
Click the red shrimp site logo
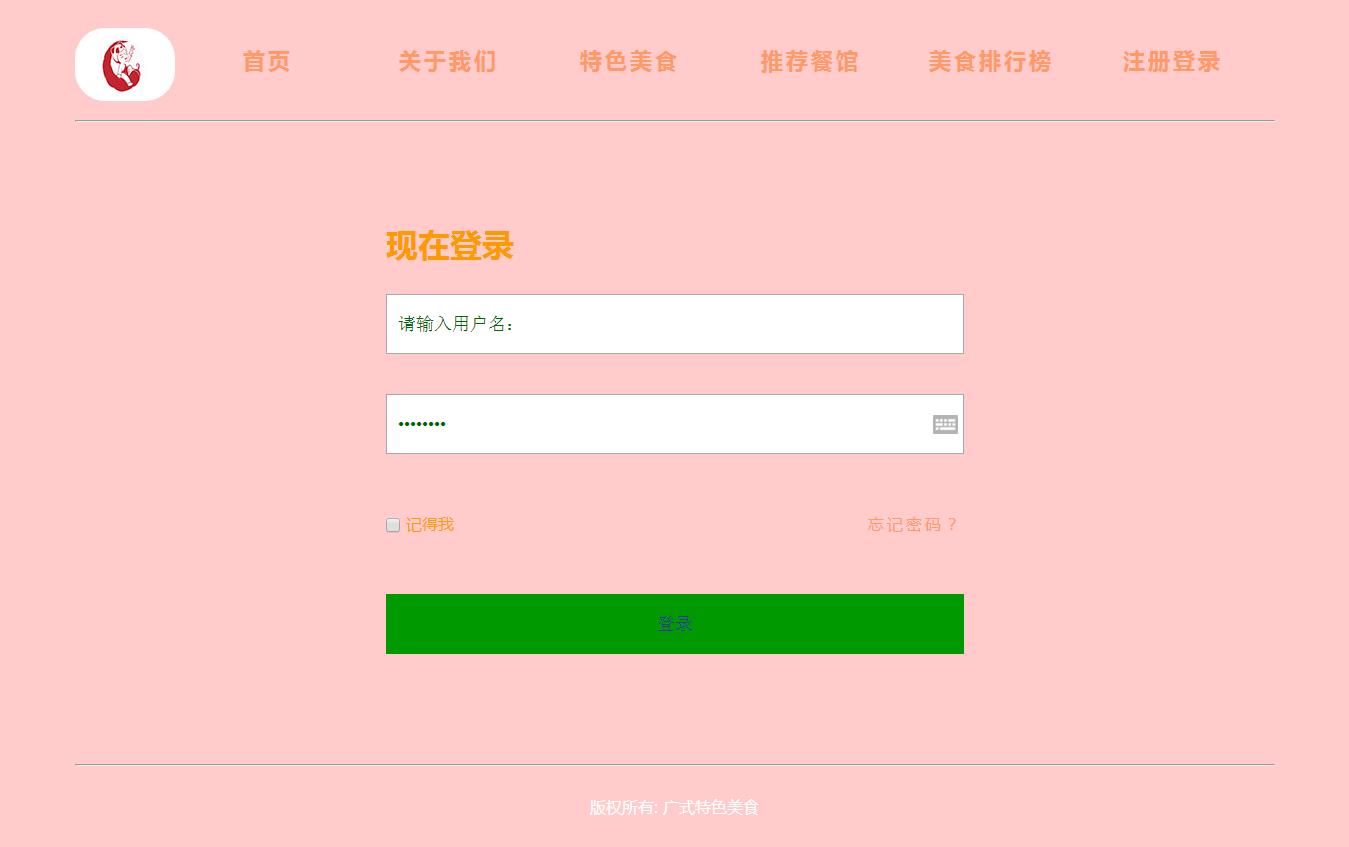coord(122,65)
